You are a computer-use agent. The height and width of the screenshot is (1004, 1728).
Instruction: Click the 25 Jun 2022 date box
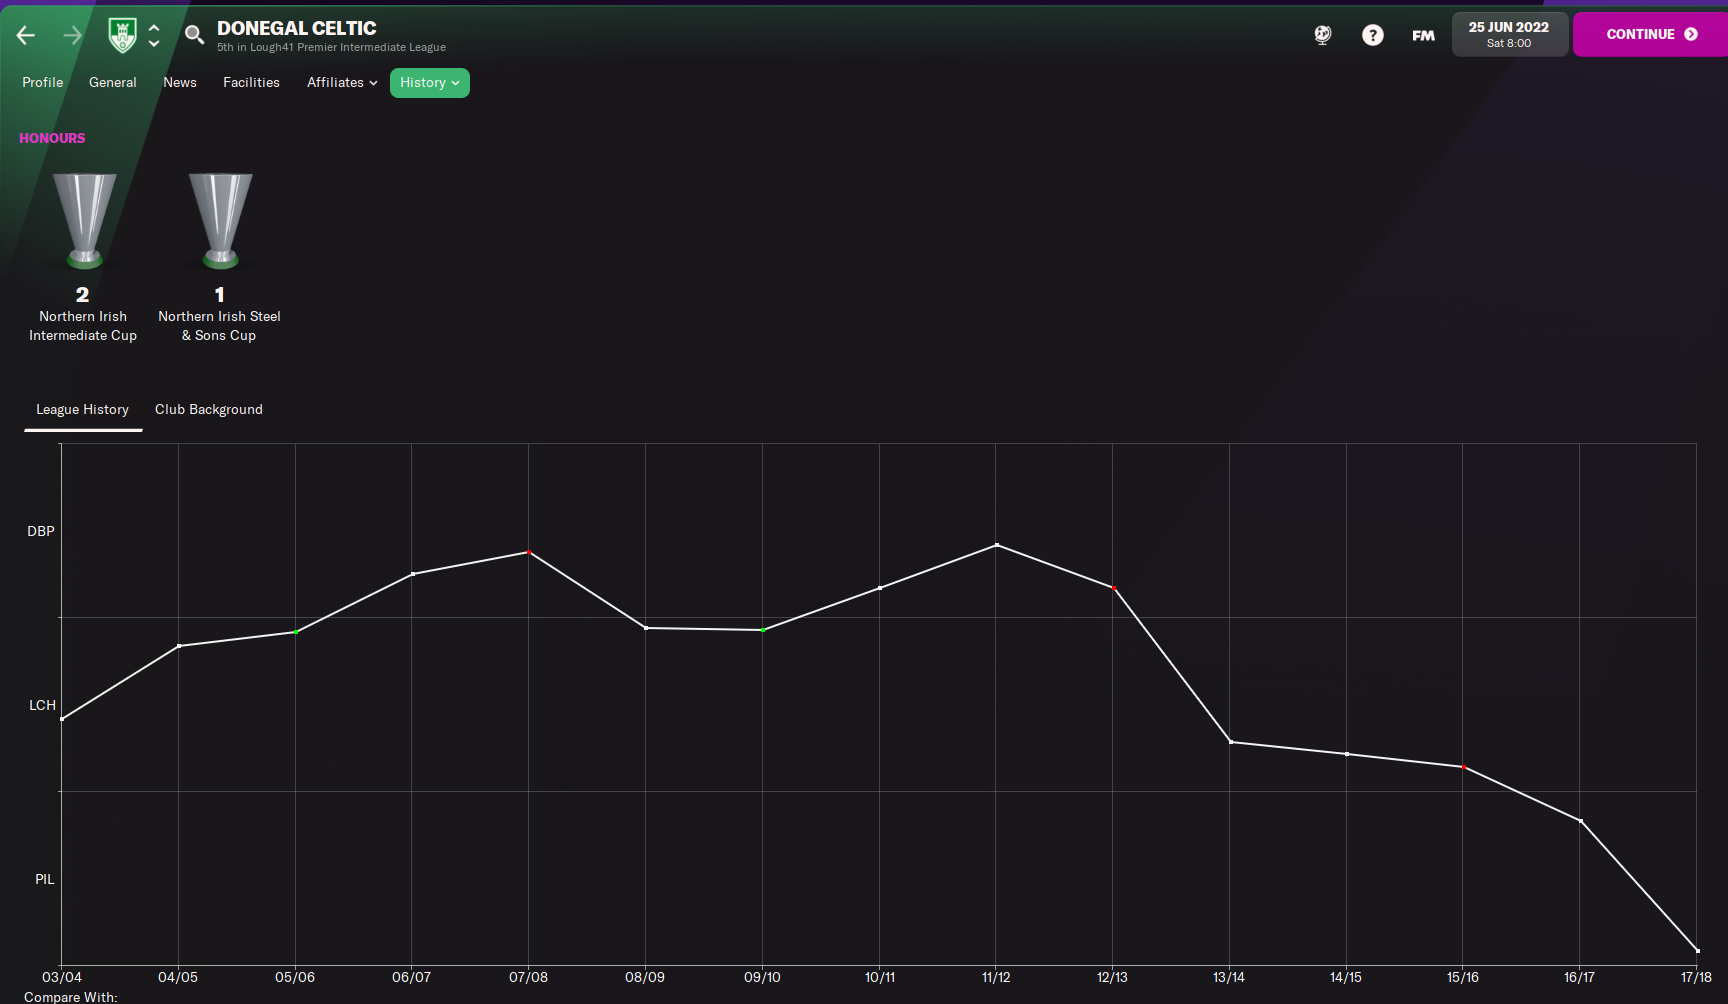(1509, 34)
